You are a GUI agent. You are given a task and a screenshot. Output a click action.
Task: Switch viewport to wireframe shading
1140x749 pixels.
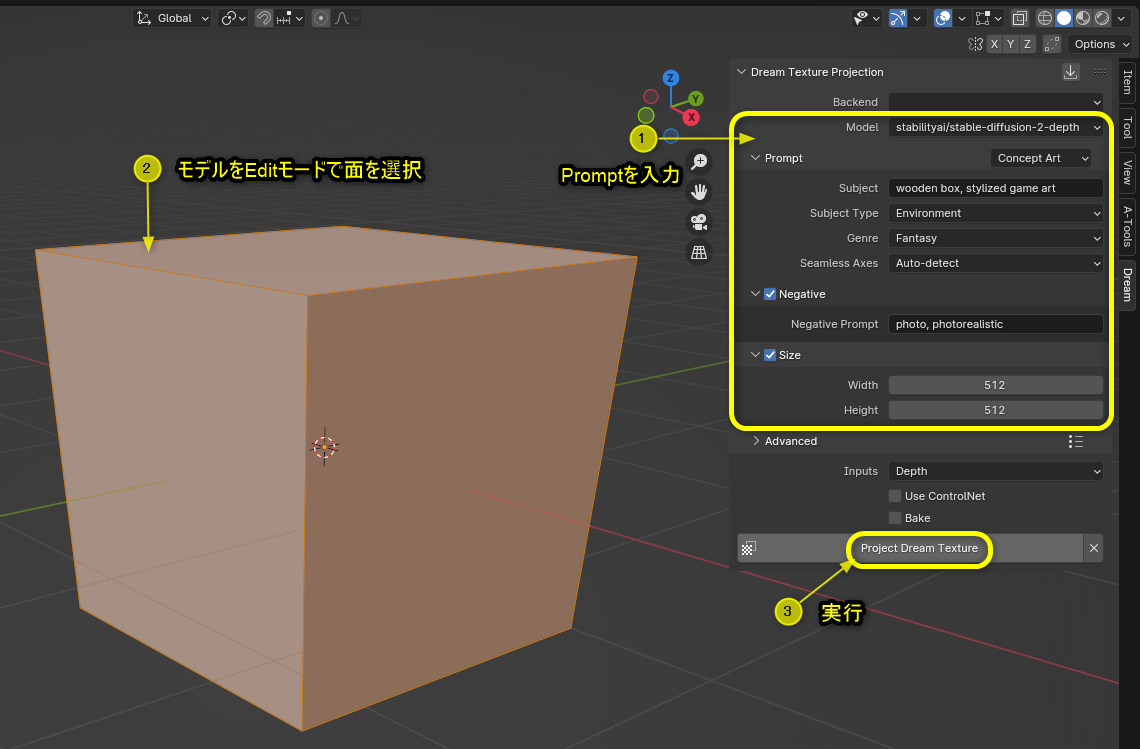point(1044,17)
